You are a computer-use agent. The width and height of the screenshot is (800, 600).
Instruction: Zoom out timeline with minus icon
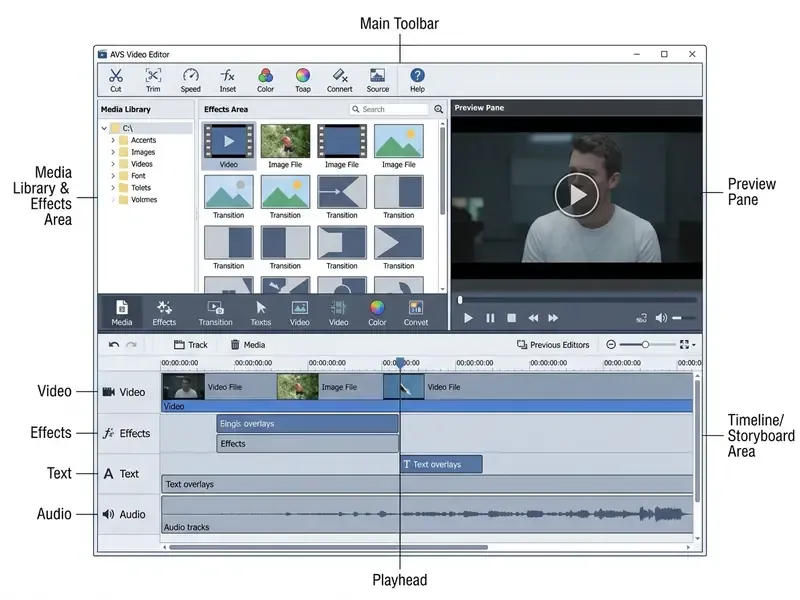[x=611, y=344]
